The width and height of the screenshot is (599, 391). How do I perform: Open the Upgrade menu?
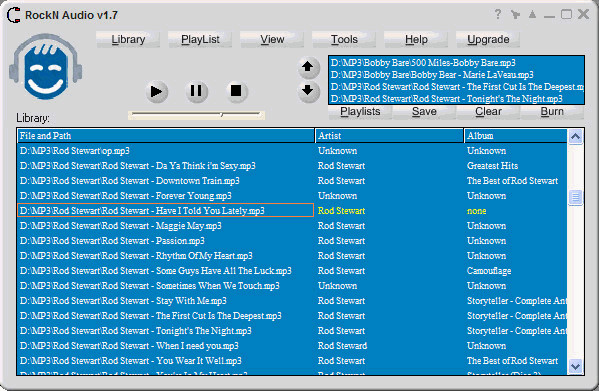pos(488,39)
